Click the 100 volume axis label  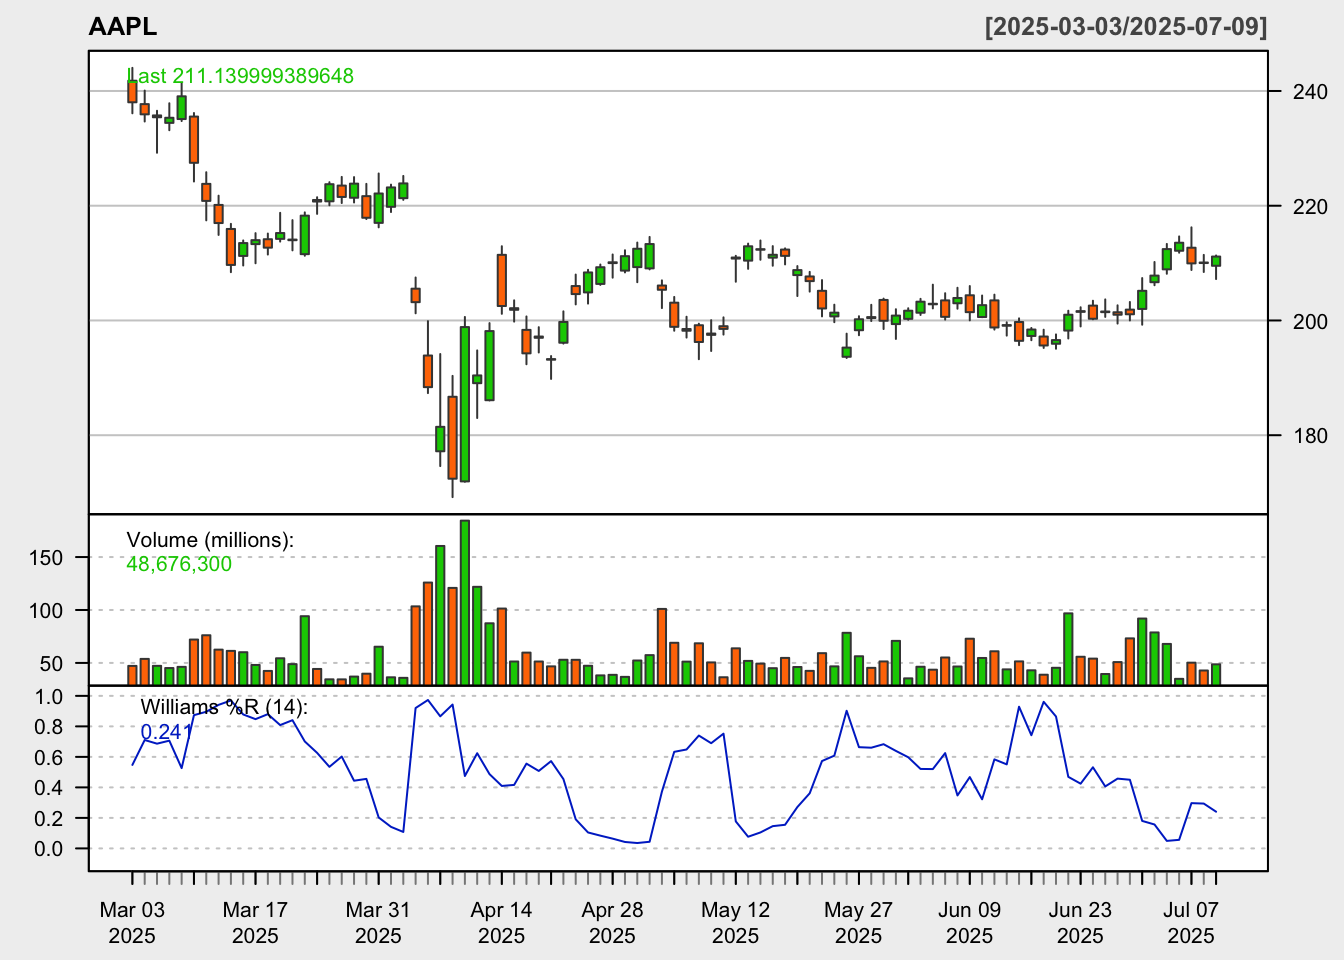46,611
